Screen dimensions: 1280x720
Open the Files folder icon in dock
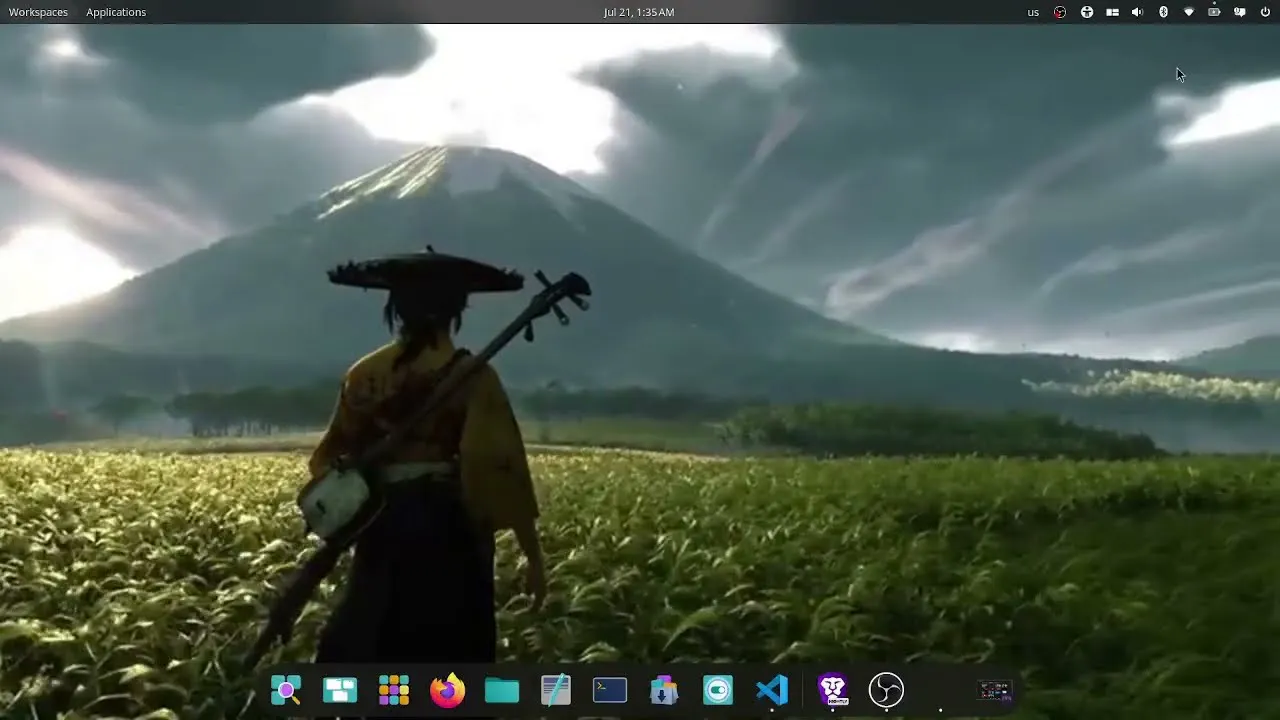click(502, 690)
